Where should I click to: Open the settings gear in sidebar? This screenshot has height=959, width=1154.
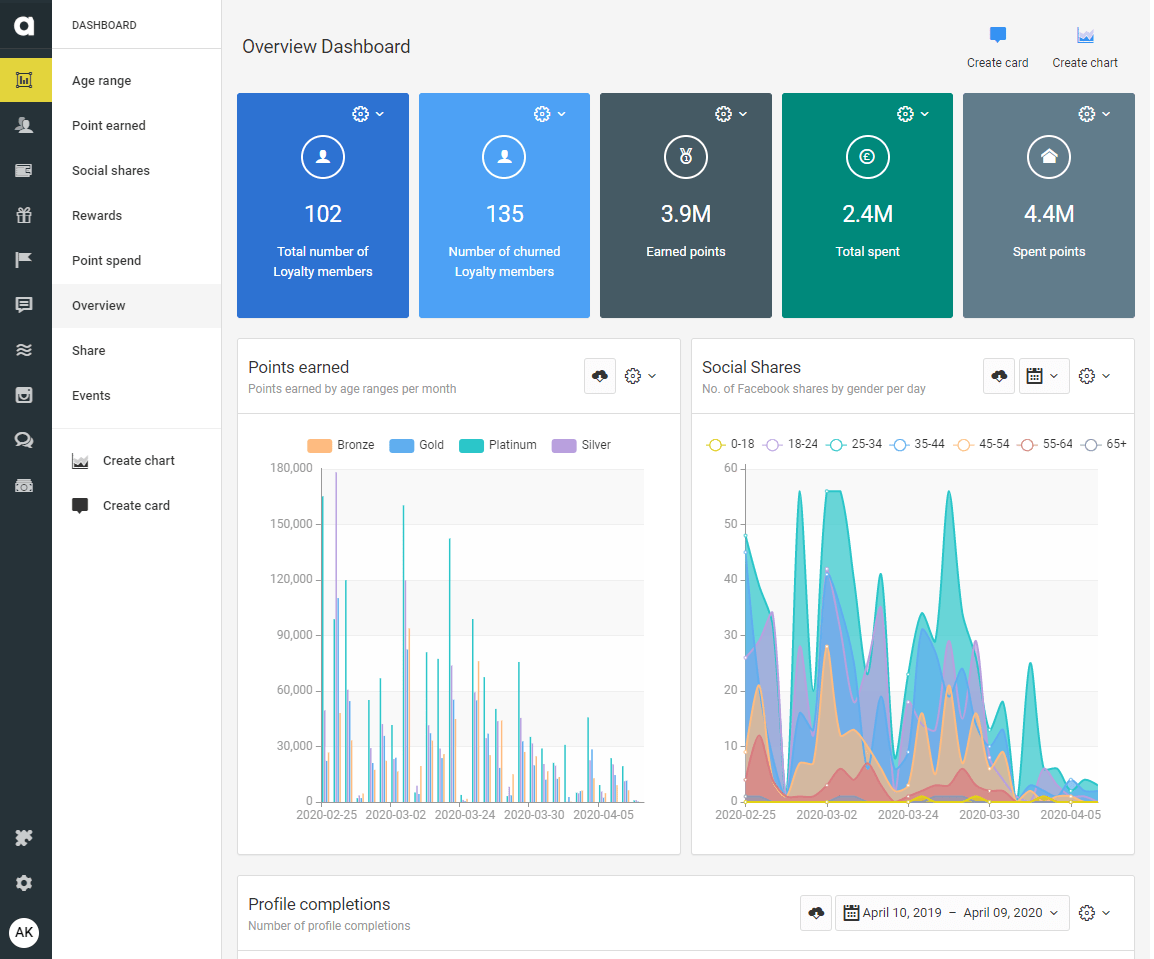pyautogui.click(x=24, y=882)
